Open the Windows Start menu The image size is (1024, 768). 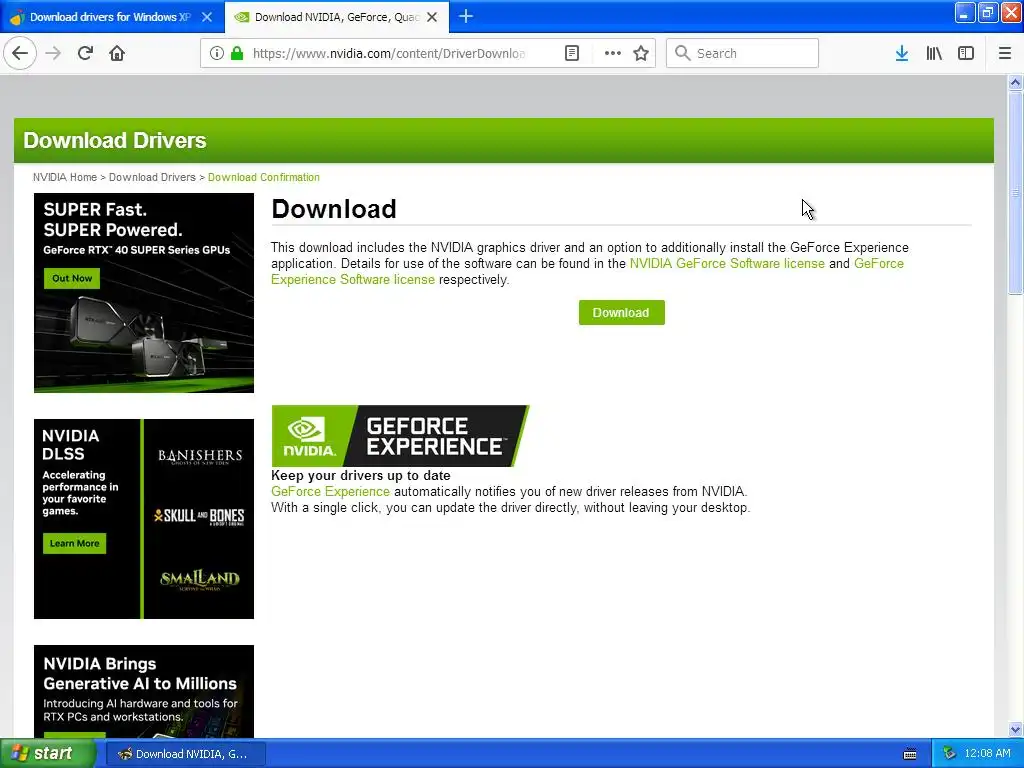click(x=47, y=754)
